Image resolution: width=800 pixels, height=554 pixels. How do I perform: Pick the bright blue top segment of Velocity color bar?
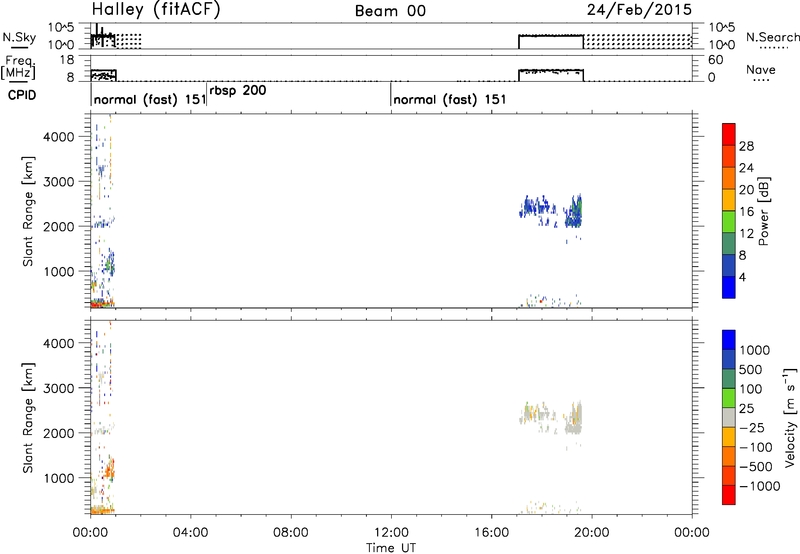(729, 340)
